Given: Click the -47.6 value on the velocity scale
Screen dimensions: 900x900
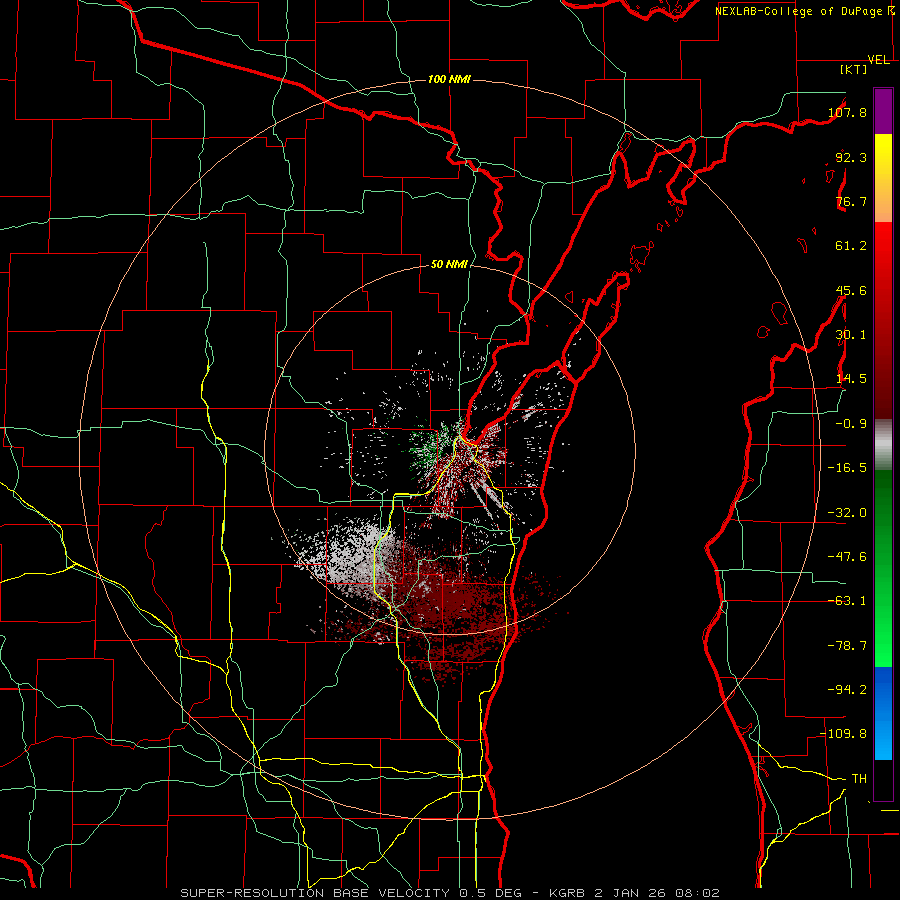Looking at the screenshot, I should pos(847,557).
